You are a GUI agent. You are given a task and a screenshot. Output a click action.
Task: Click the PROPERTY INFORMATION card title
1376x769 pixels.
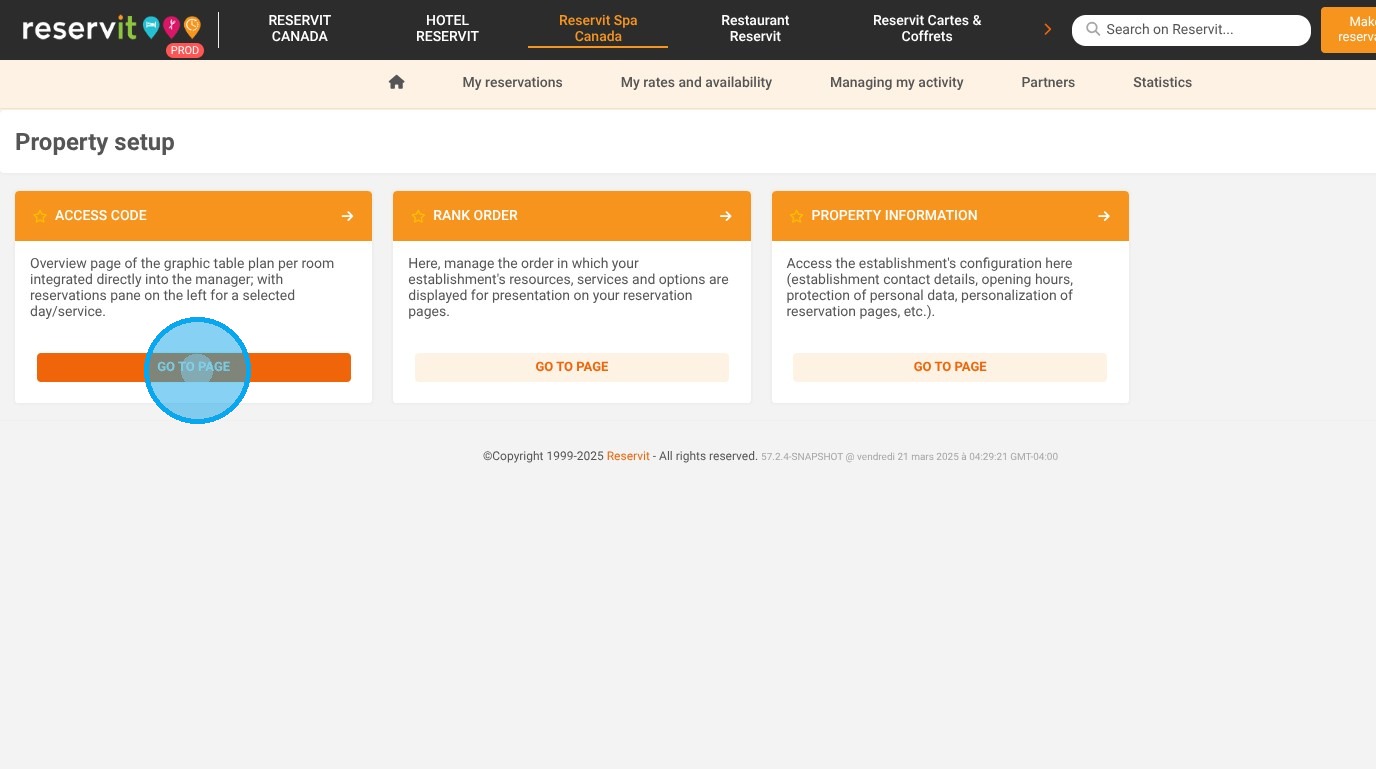coord(894,215)
